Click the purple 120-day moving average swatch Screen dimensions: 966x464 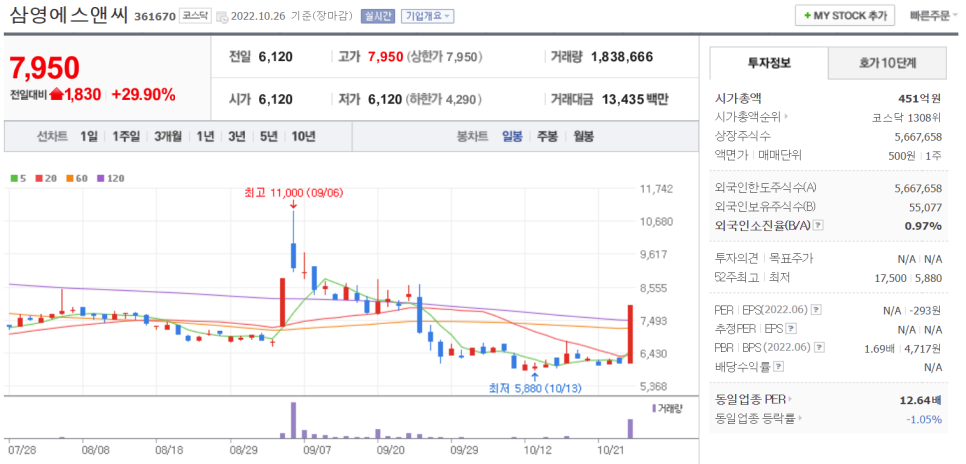tap(100, 179)
